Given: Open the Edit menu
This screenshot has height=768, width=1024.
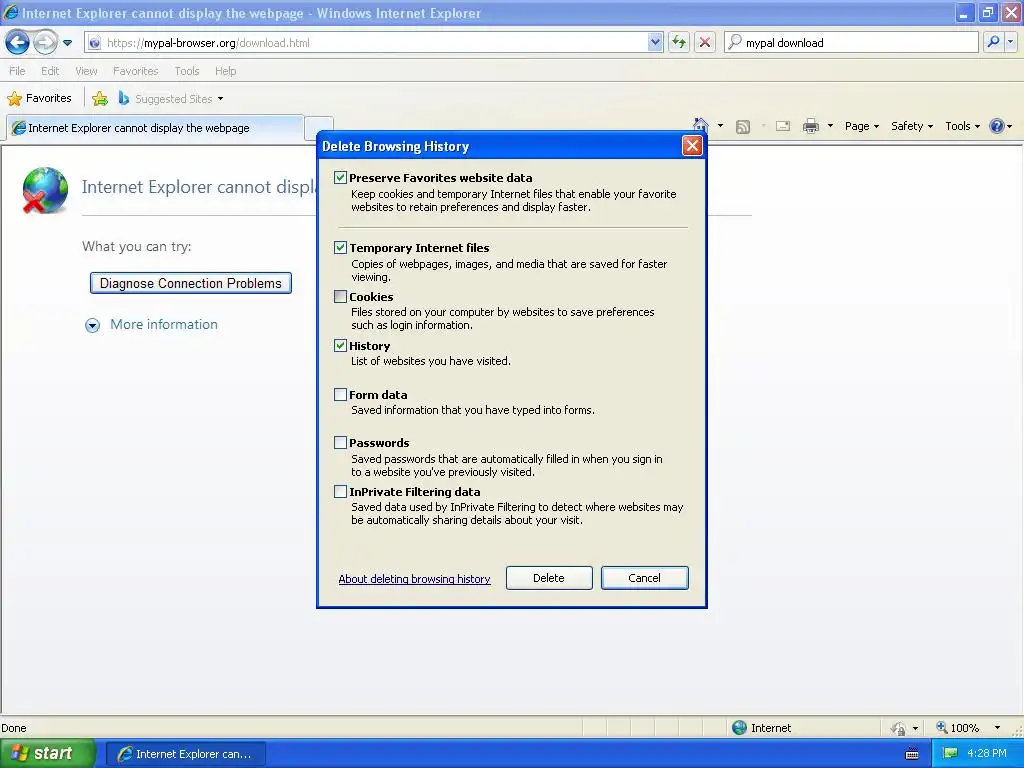Looking at the screenshot, I should click(50, 71).
